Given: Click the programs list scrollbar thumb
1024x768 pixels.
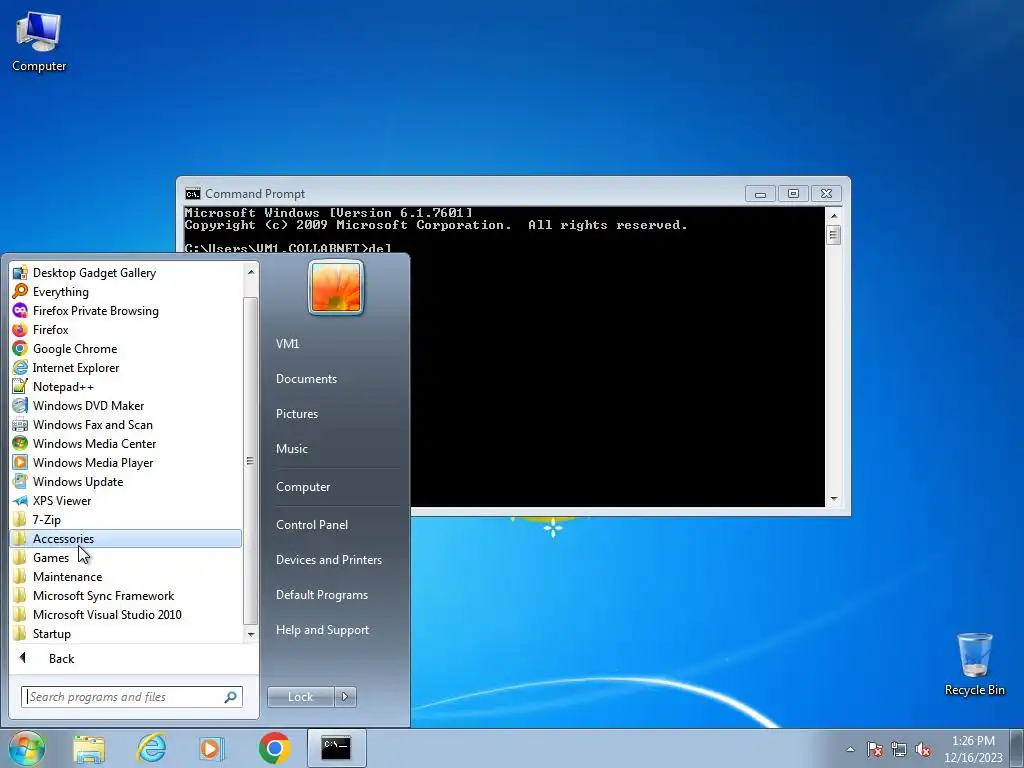Looking at the screenshot, I should point(251,460).
